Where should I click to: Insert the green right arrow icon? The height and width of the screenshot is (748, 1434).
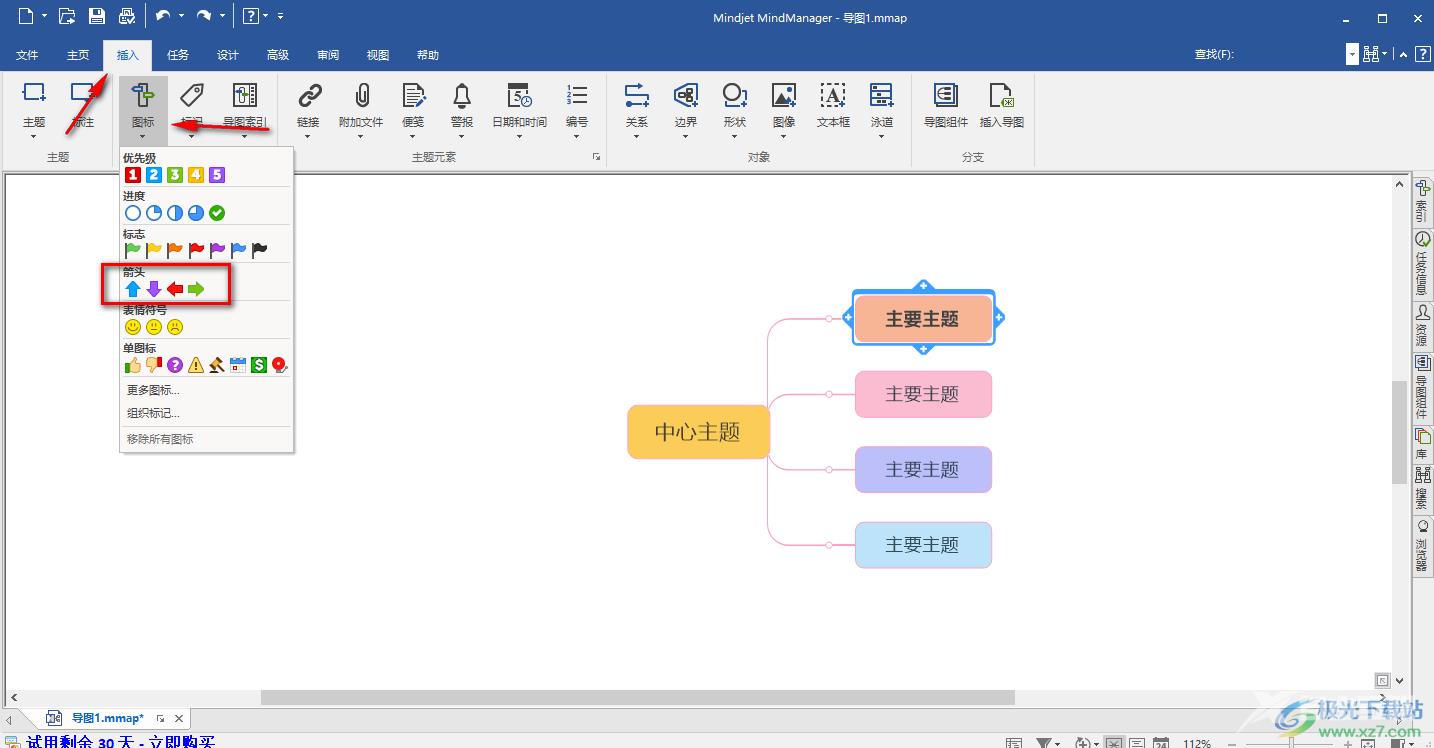pos(196,289)
